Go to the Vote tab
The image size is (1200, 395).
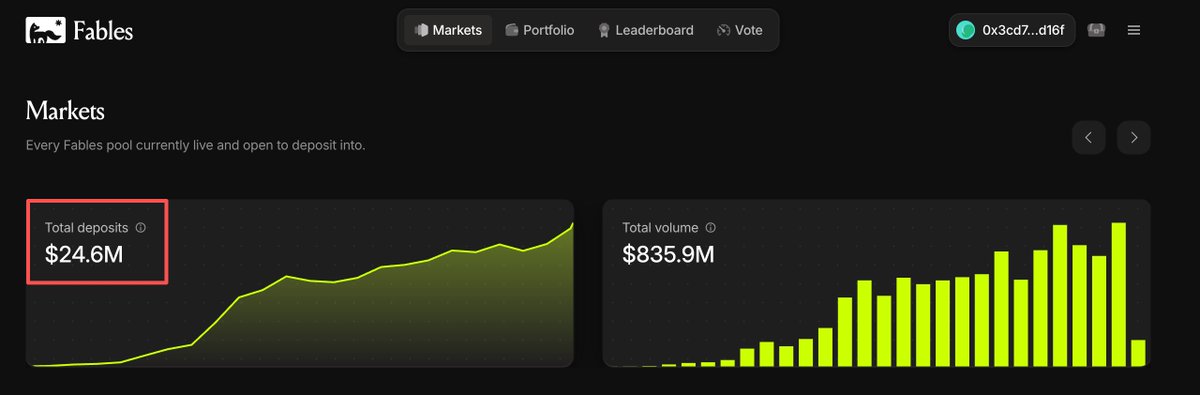[739, 30]
